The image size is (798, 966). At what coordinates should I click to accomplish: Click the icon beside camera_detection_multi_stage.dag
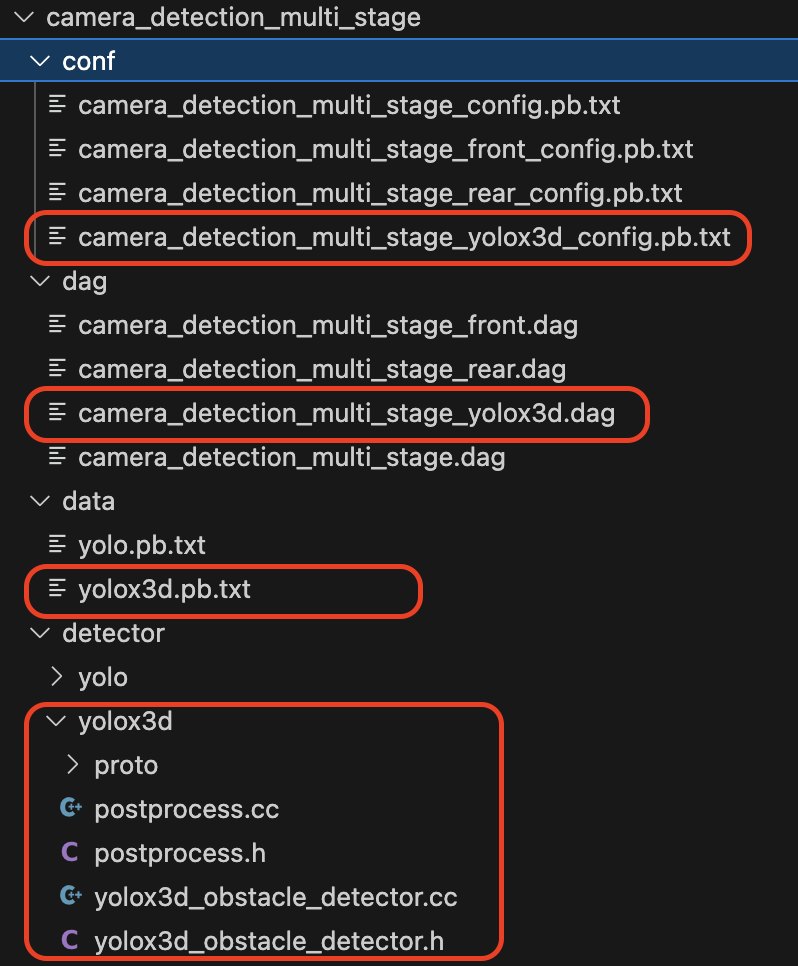55,458
